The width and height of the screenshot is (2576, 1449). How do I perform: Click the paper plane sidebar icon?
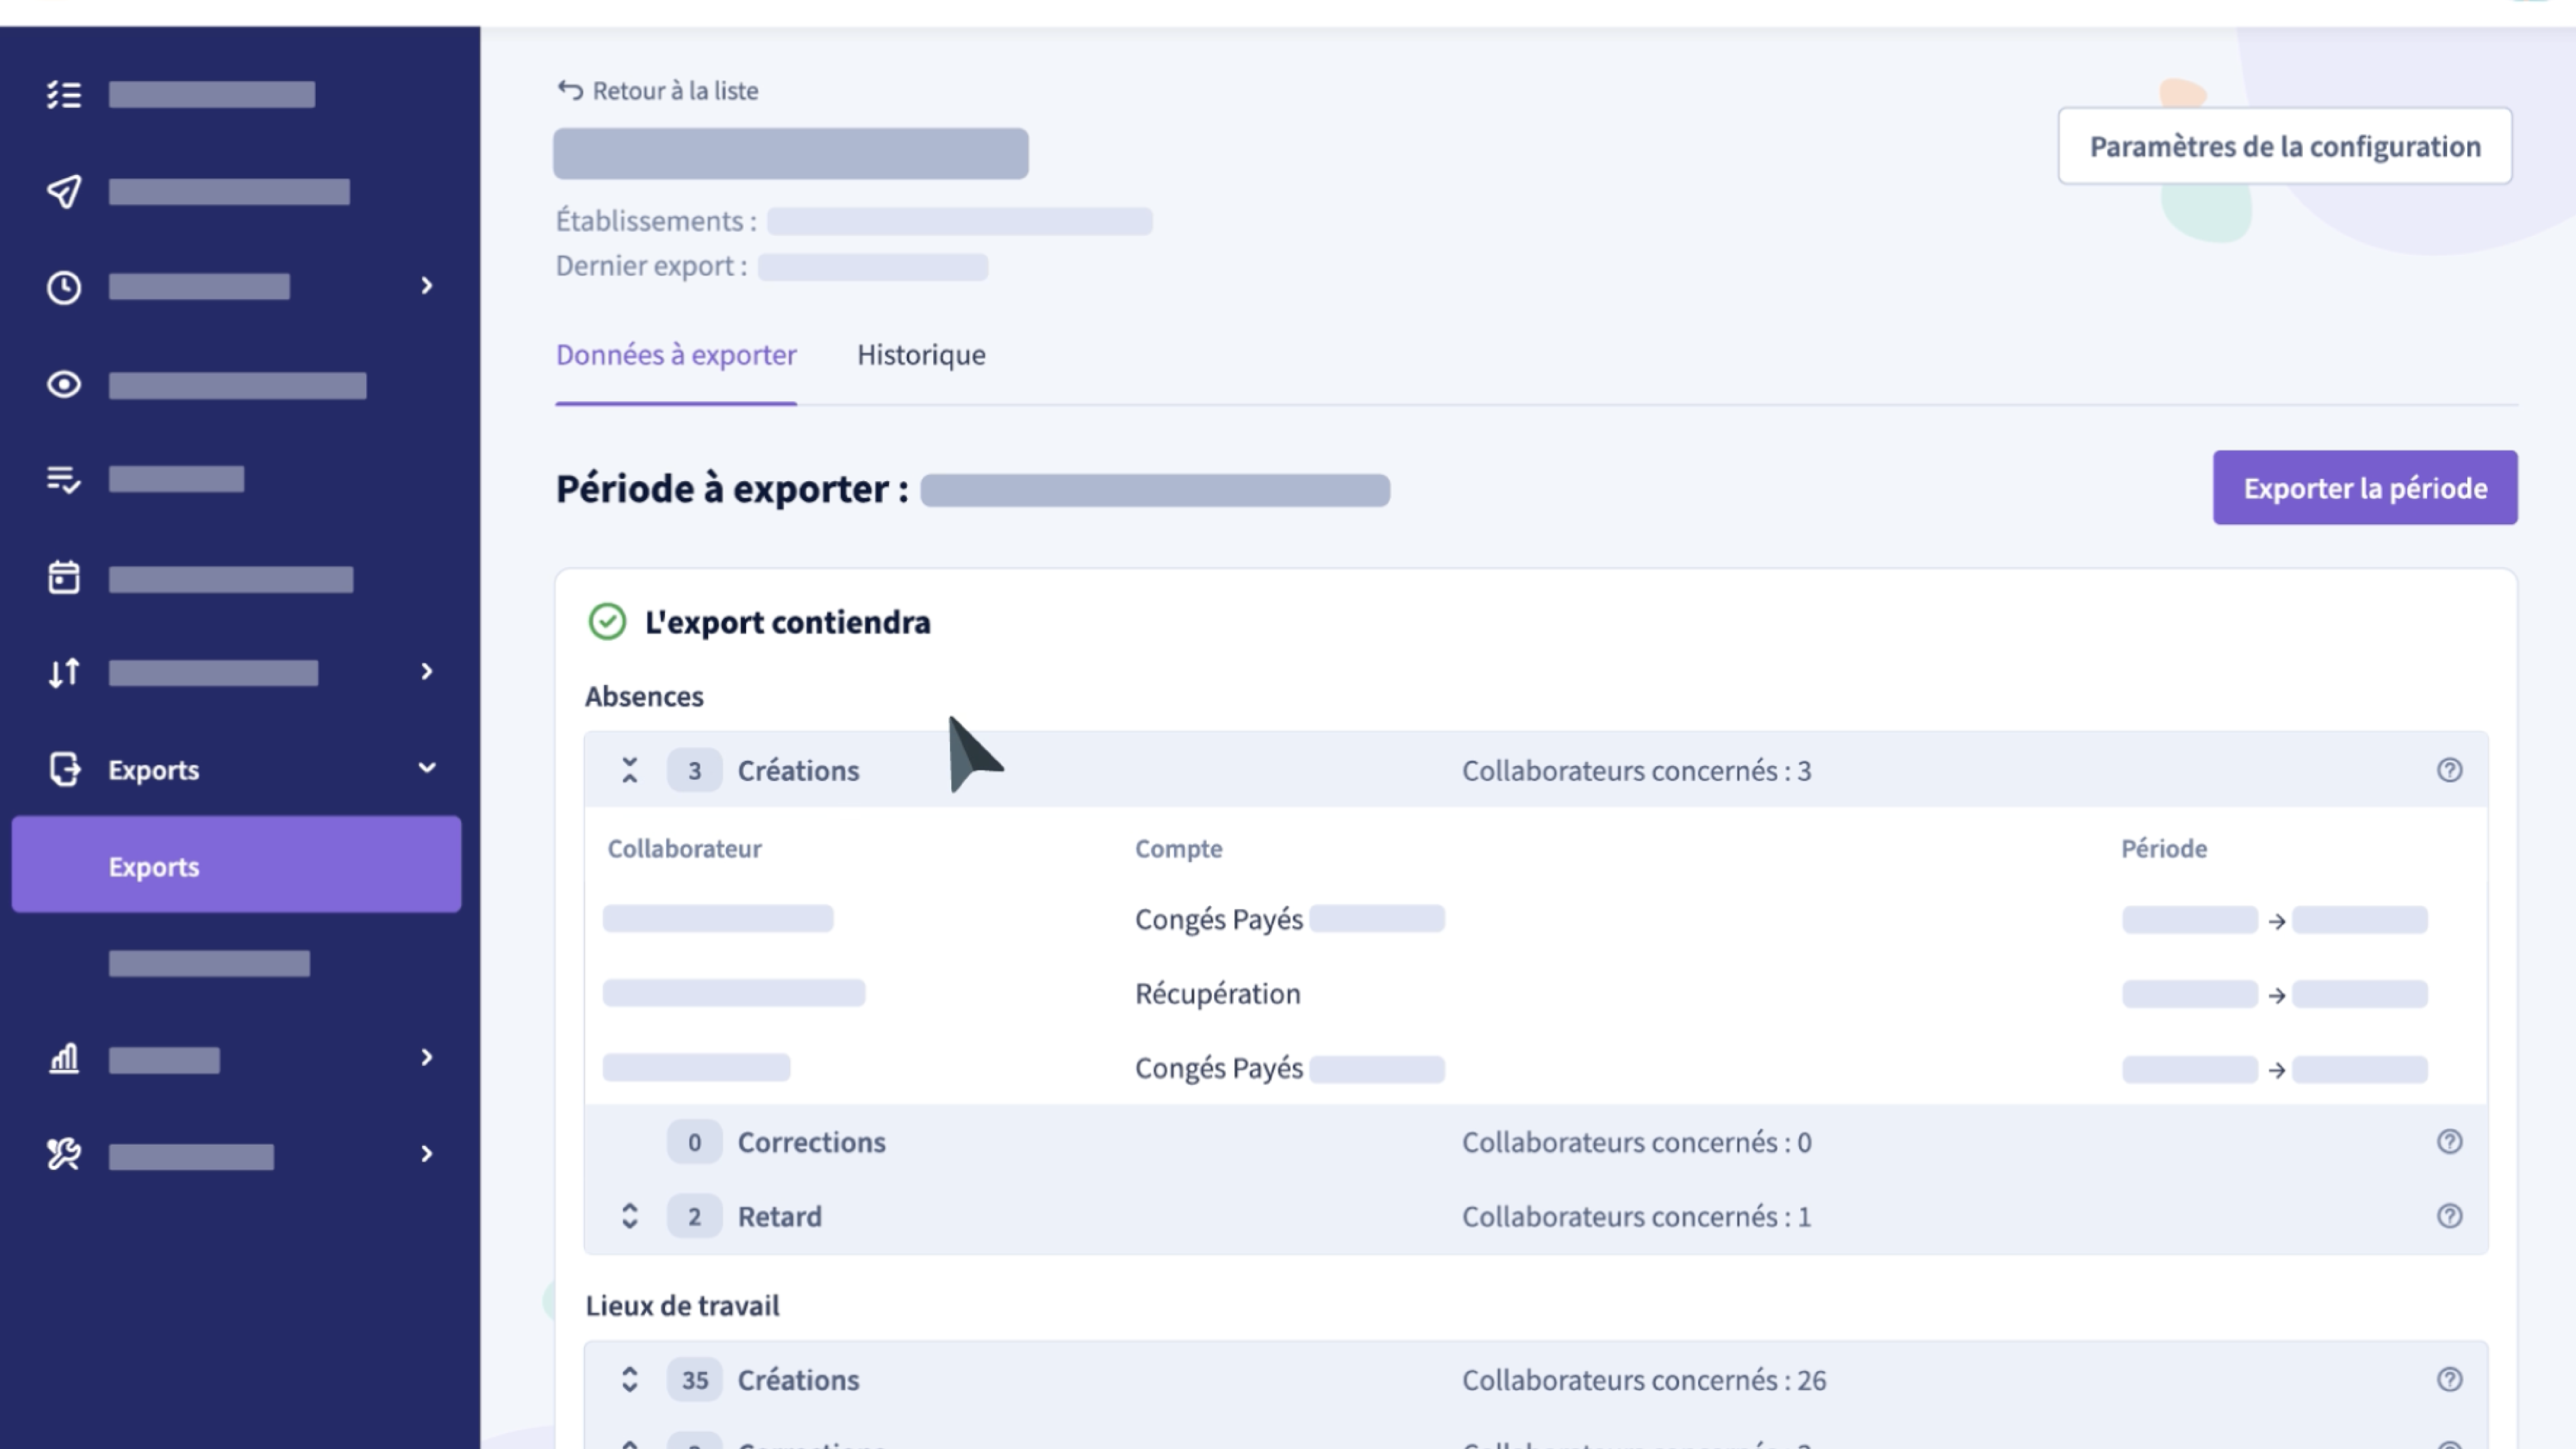[64, 191]
